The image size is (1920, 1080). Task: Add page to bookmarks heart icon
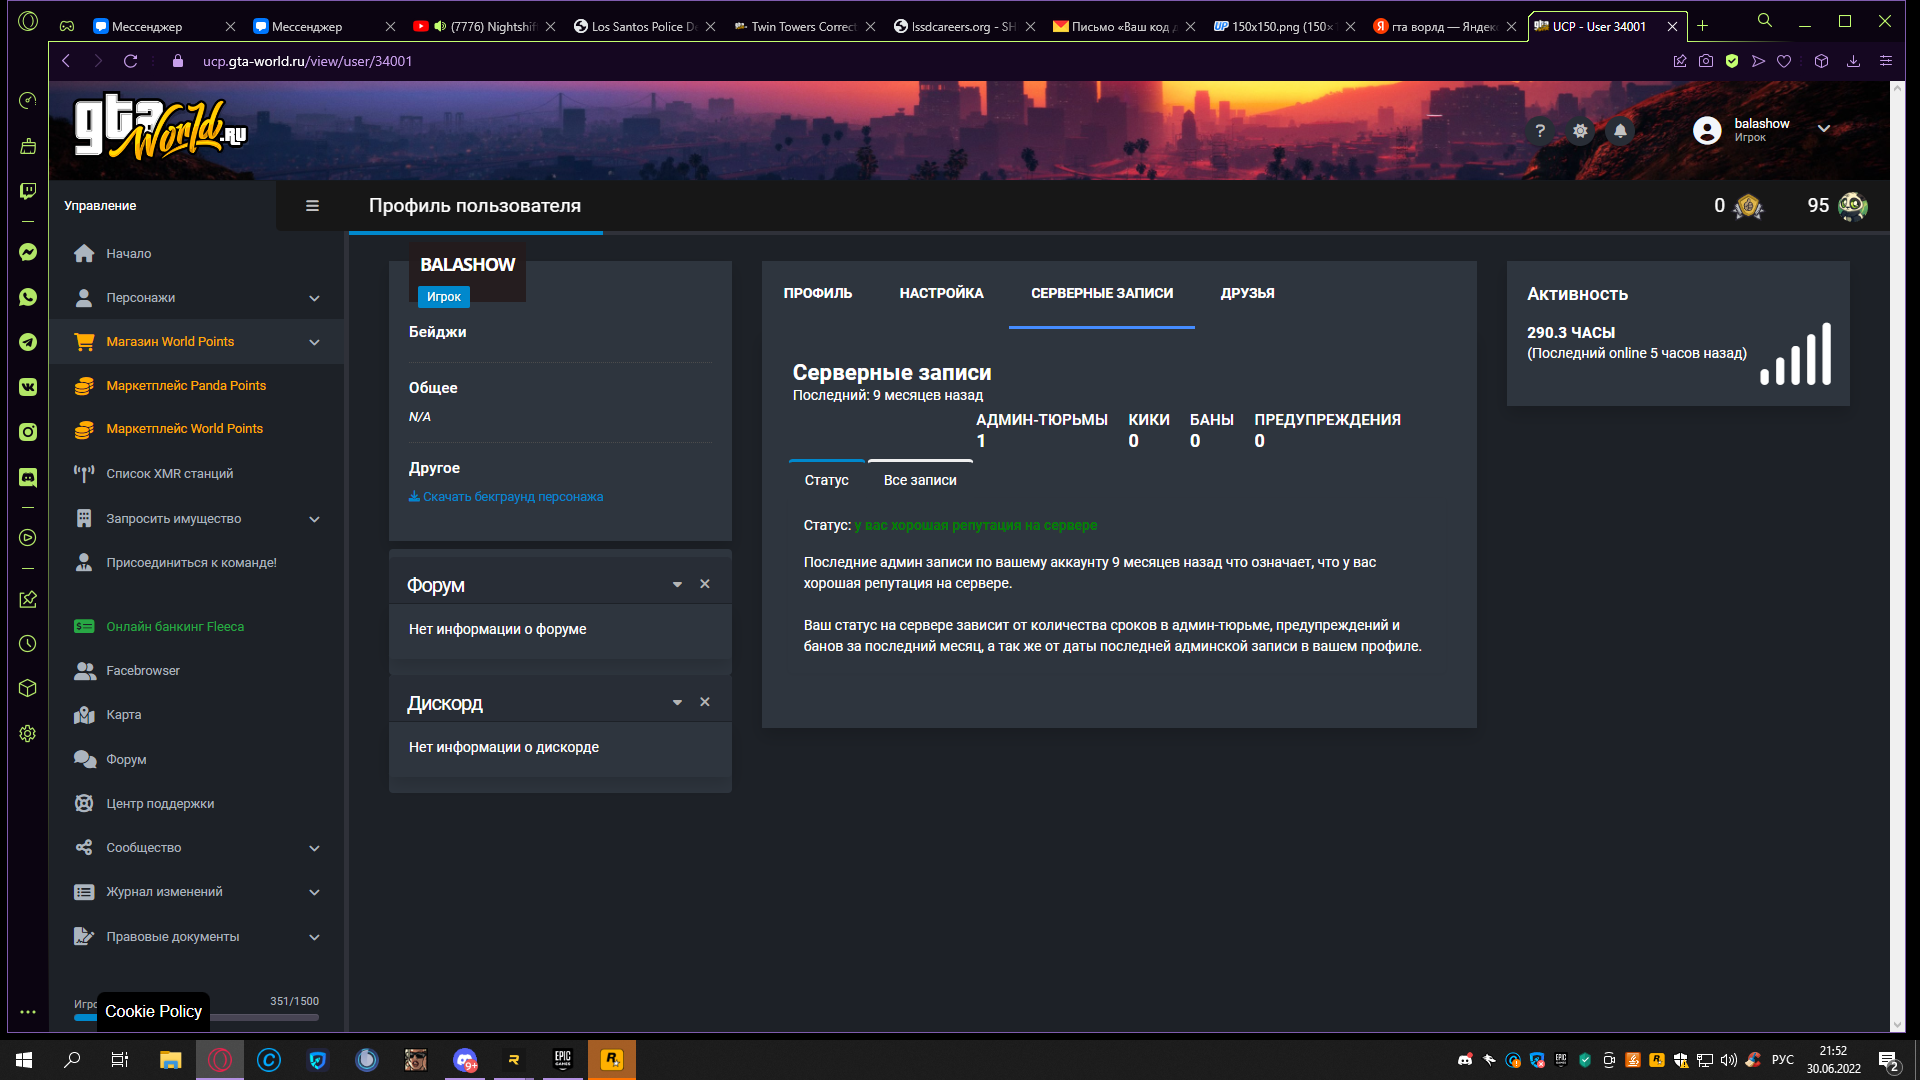1784,61
